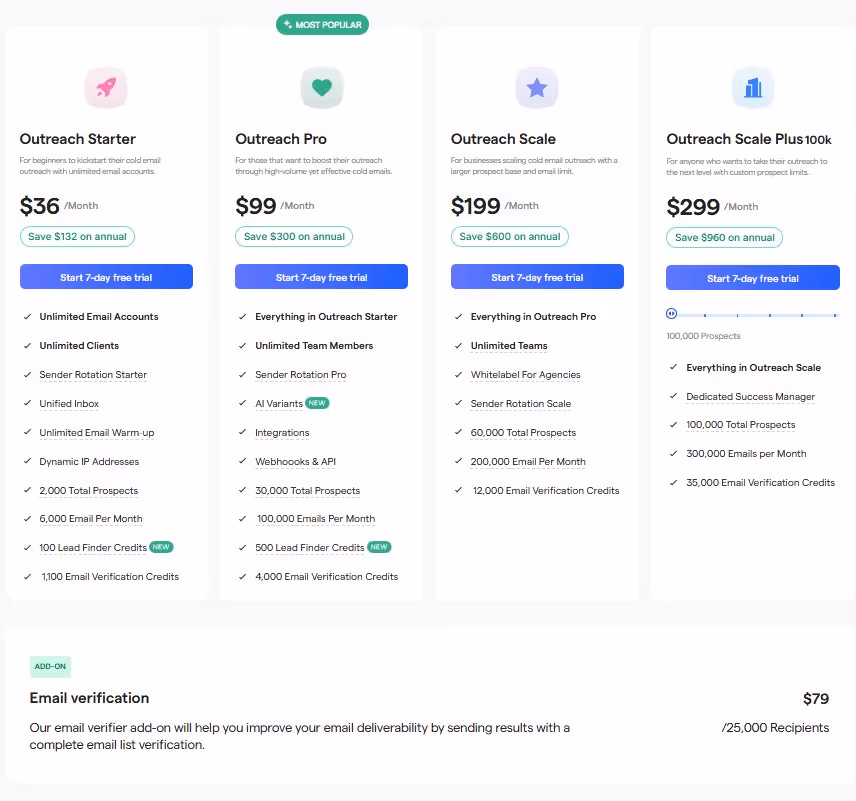
Task: Click the rocket icon on the Outreach Starter plan
Action: (105, 87)
